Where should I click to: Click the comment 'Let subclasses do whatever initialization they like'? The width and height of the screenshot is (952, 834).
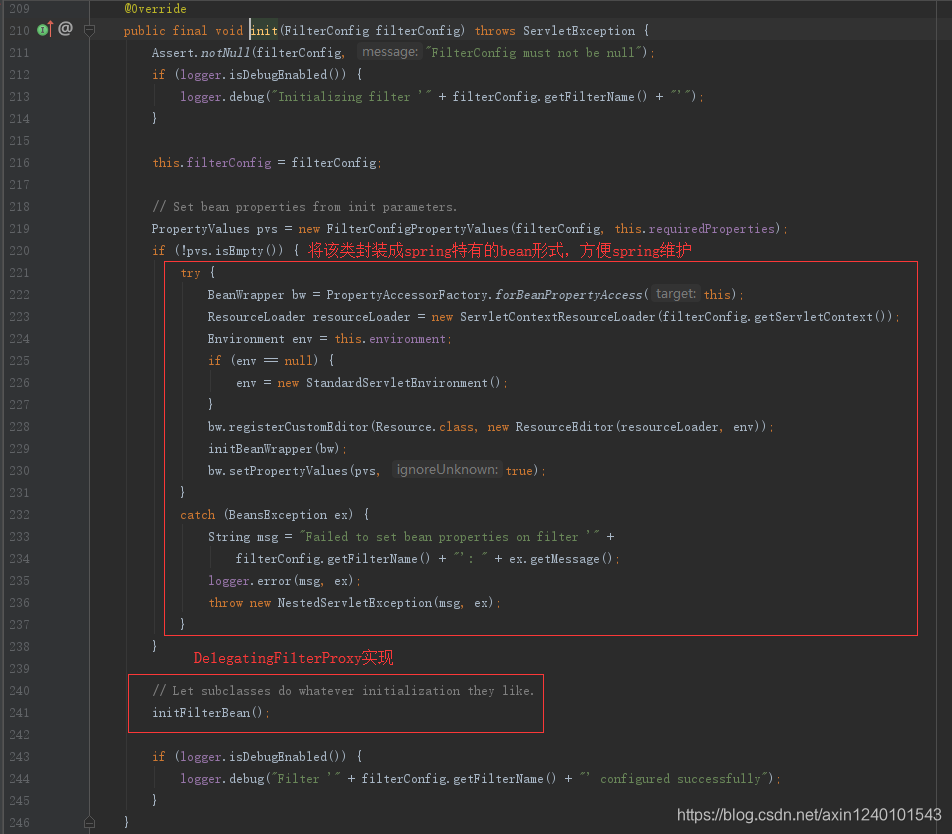[343, 691]
